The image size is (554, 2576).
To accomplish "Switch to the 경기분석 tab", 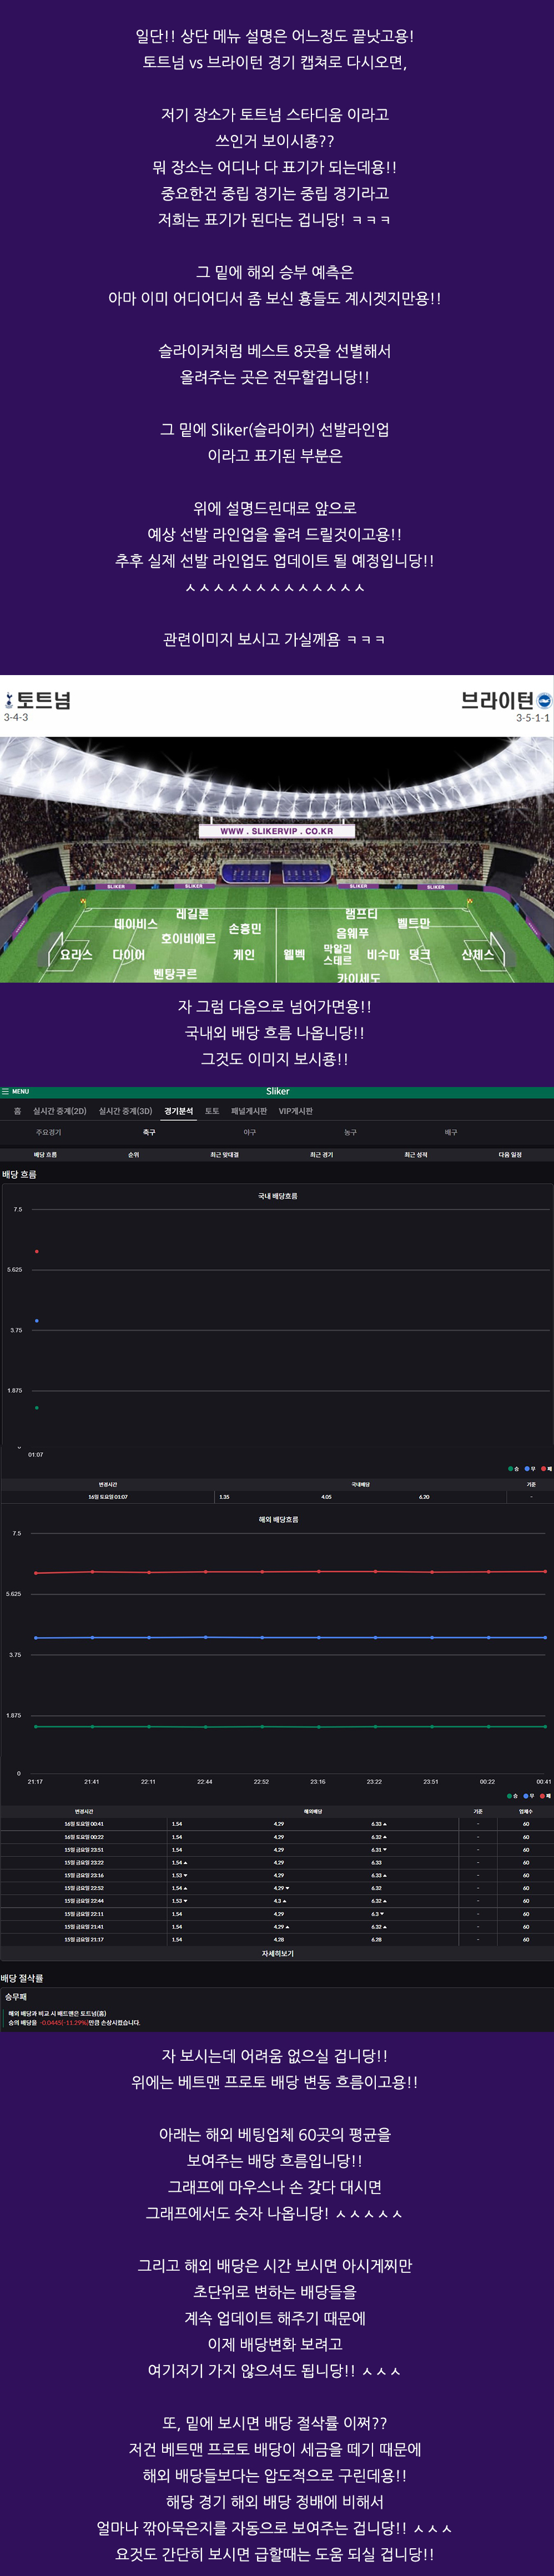I will tap(179, 1111).
